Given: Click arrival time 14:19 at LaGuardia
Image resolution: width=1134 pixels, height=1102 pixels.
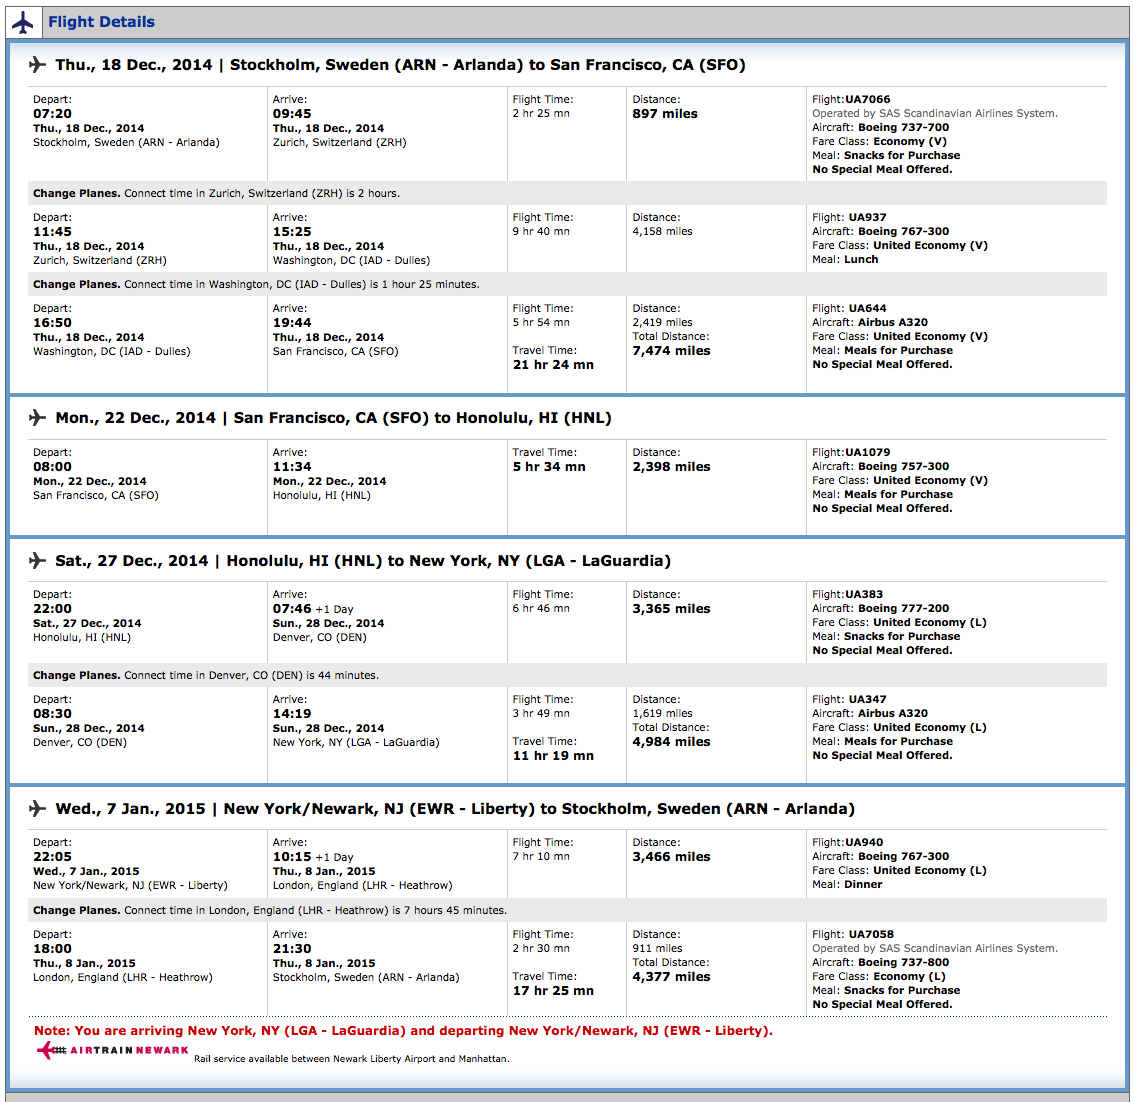Looking at the screenshot, I should 292,714.
